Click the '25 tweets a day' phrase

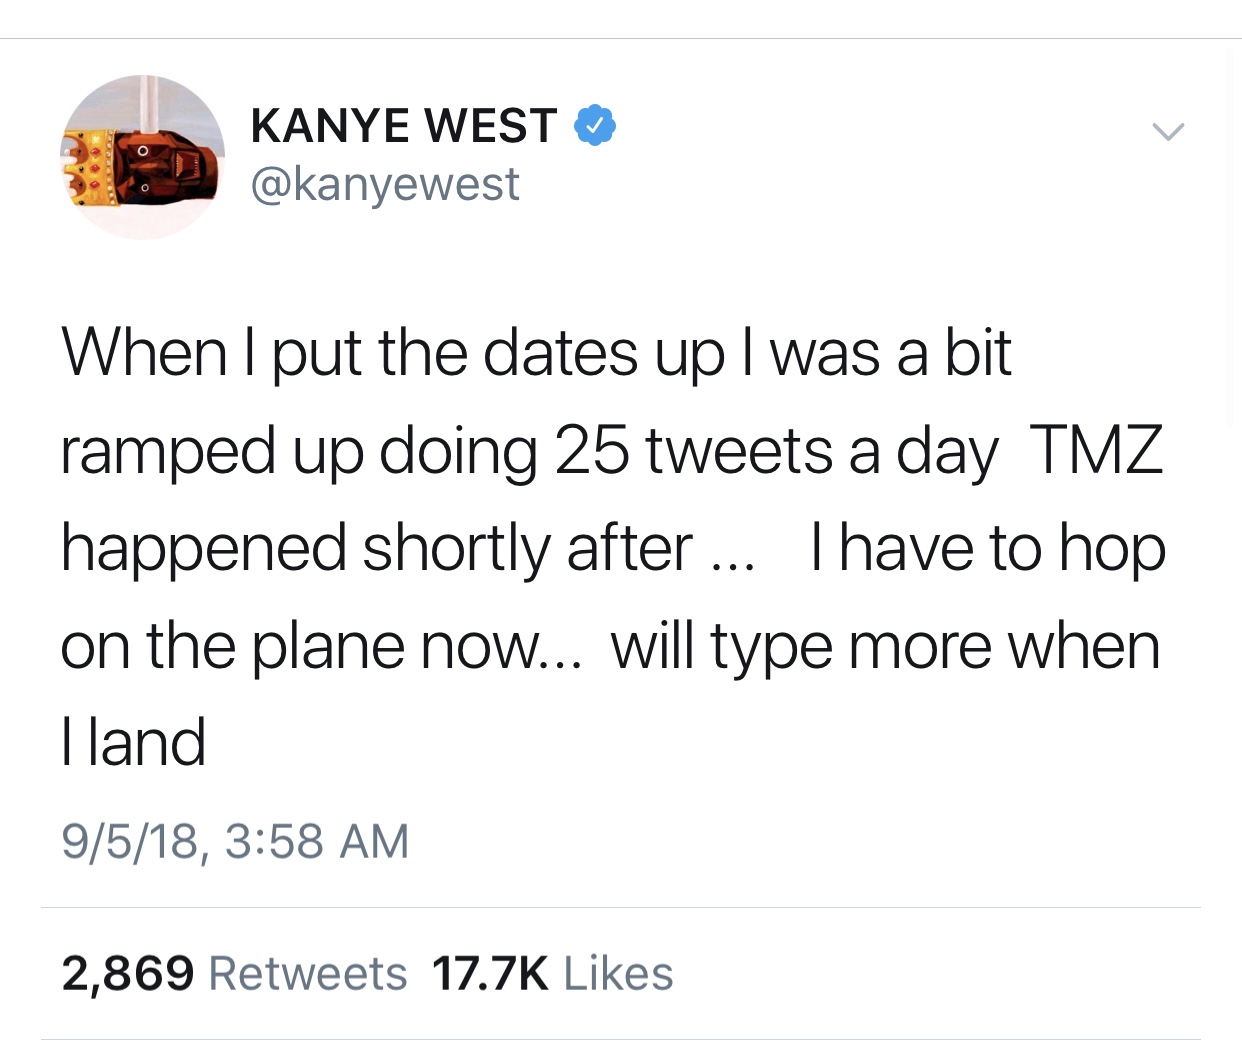[x=776, y=452]
